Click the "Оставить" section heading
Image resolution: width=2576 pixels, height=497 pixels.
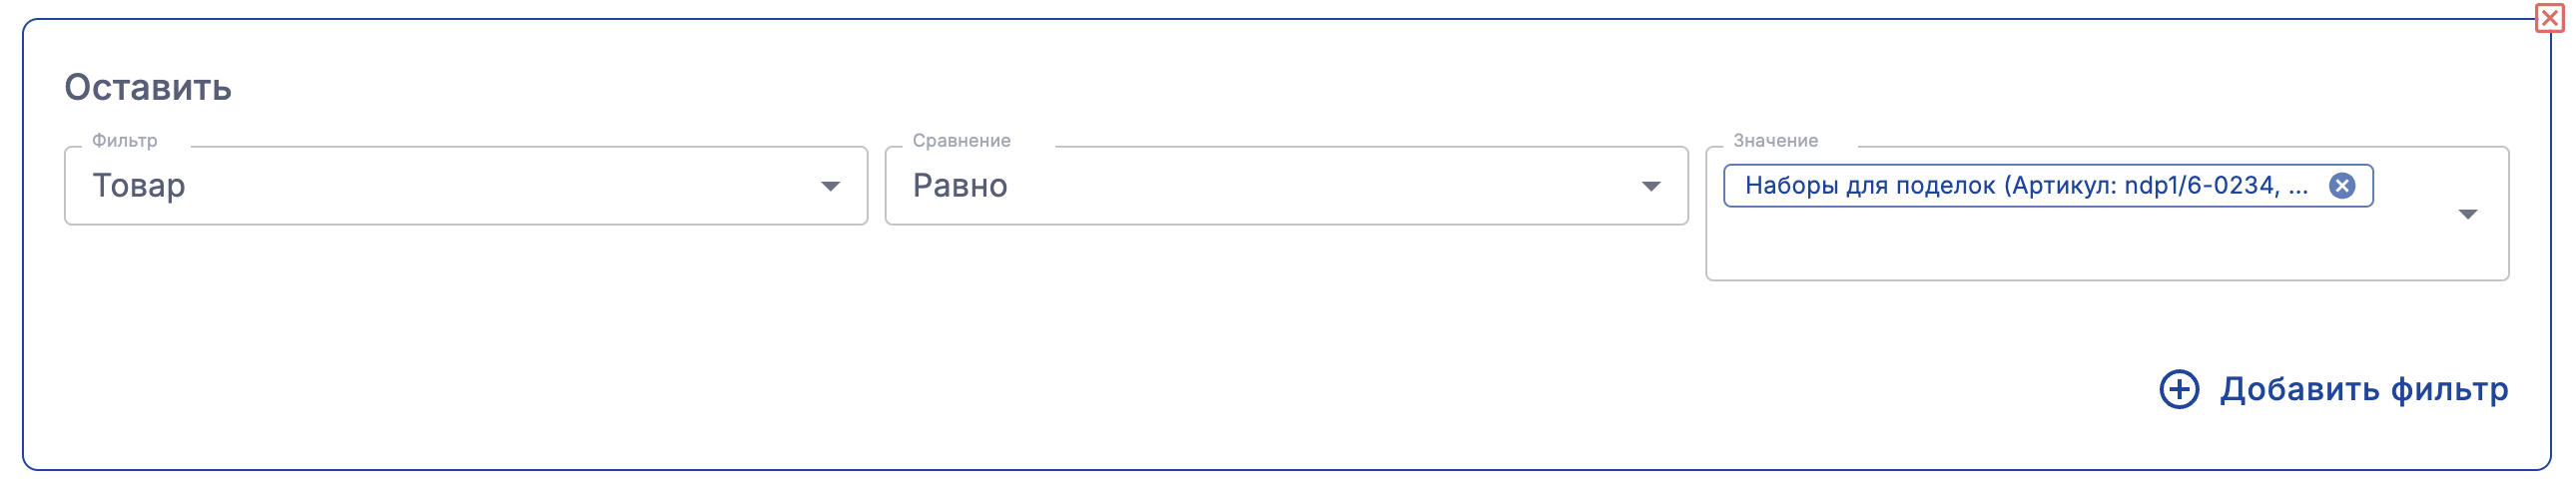pos(148,88)
